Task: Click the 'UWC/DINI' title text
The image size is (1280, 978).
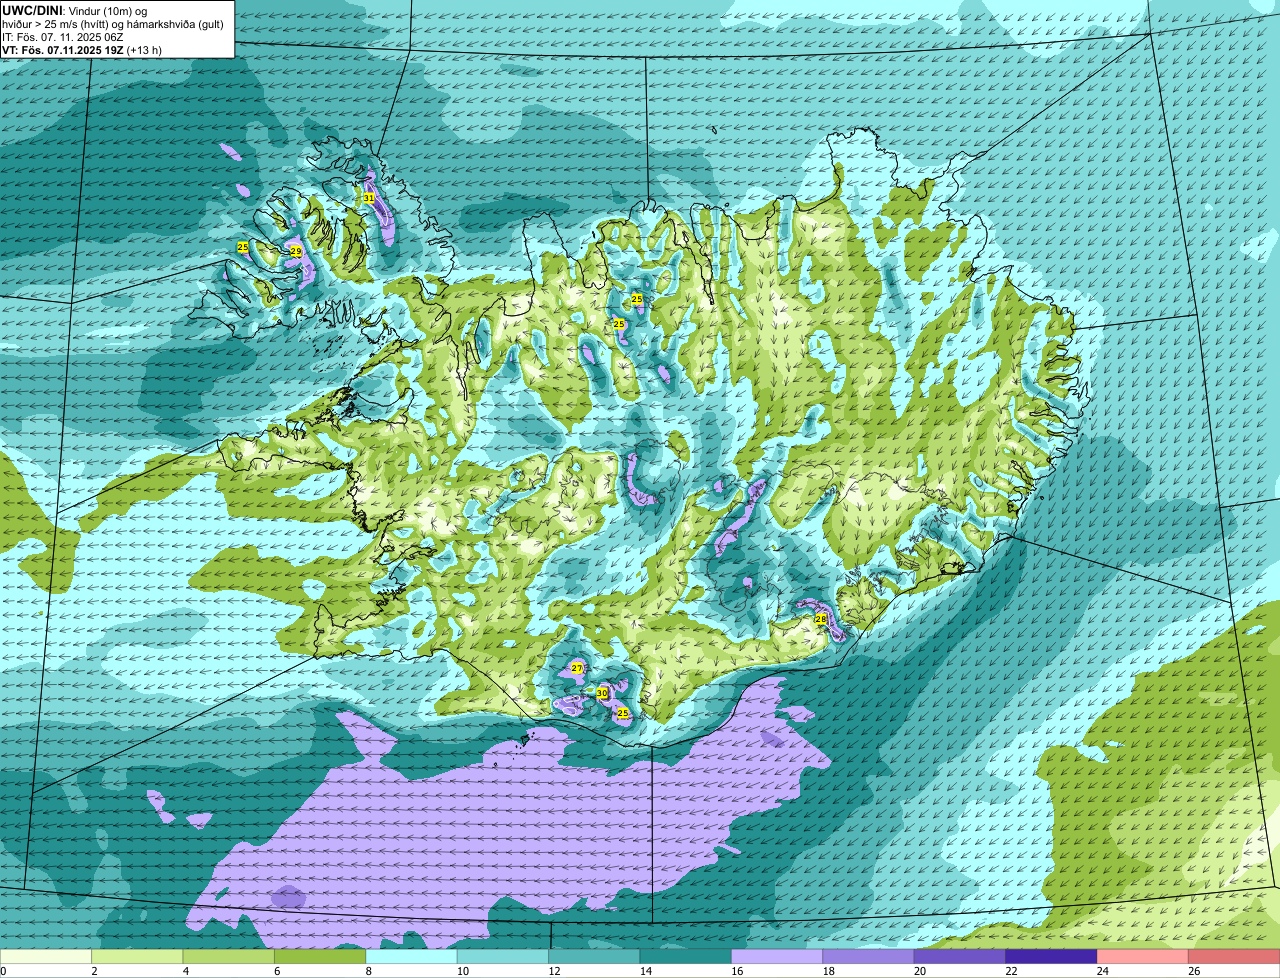Action: 33,10
